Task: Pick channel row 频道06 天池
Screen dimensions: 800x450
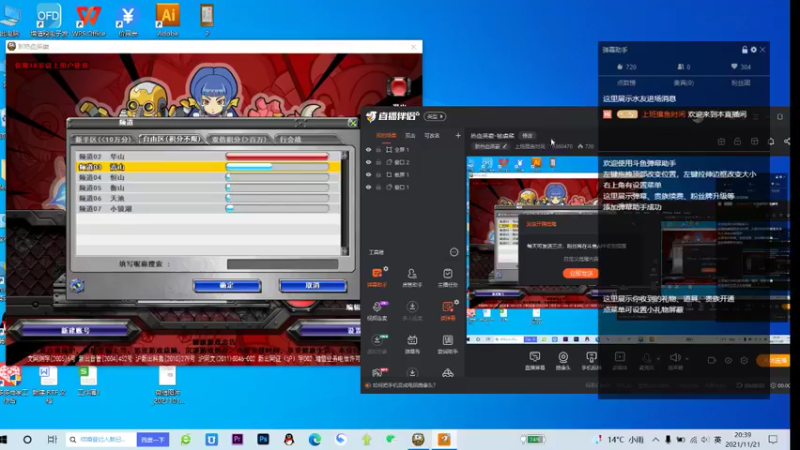Action: pyautogui.click(x=208, y=198)
